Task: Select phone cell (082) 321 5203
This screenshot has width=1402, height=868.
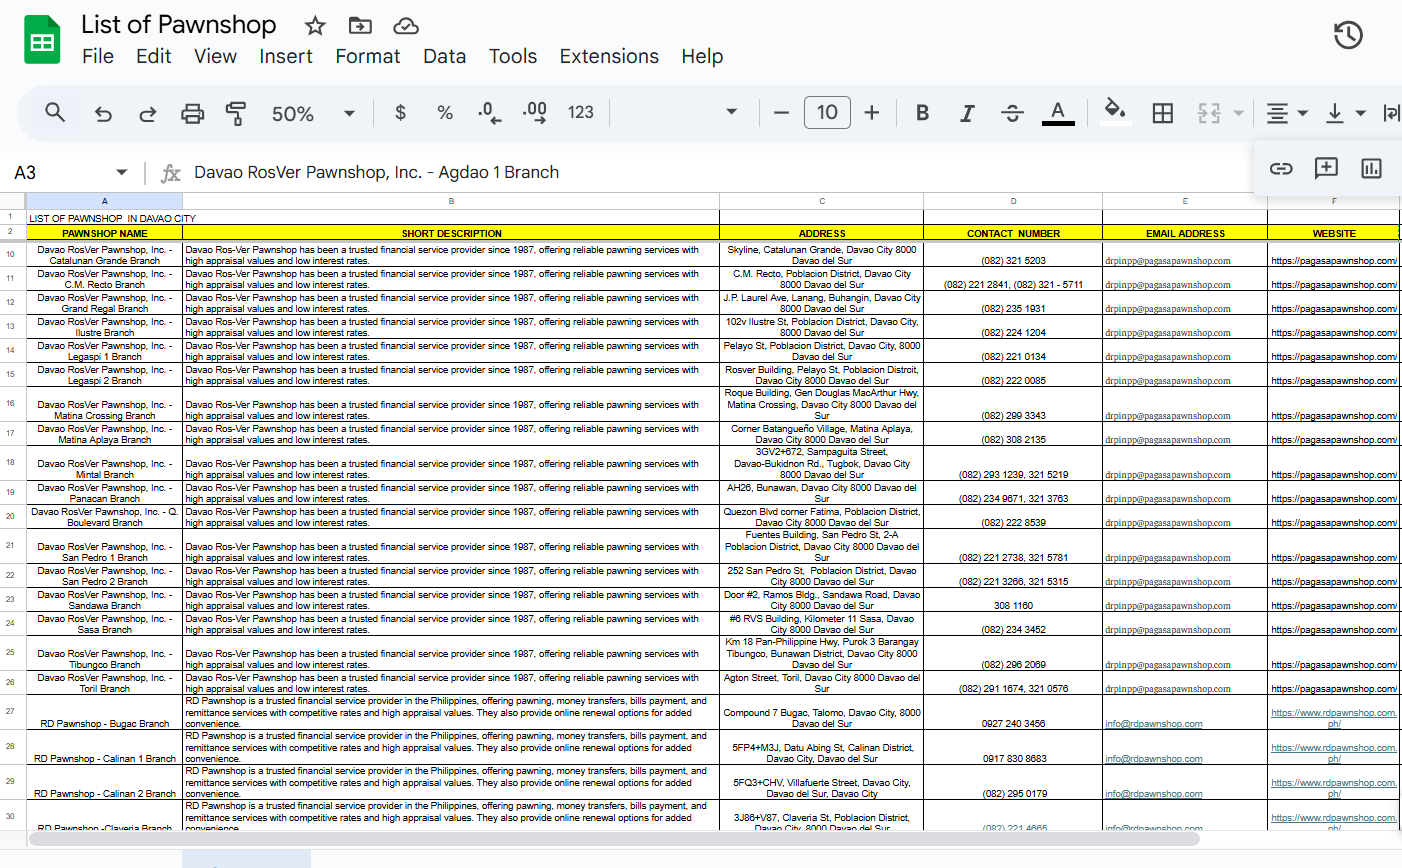Action: 1013,254
